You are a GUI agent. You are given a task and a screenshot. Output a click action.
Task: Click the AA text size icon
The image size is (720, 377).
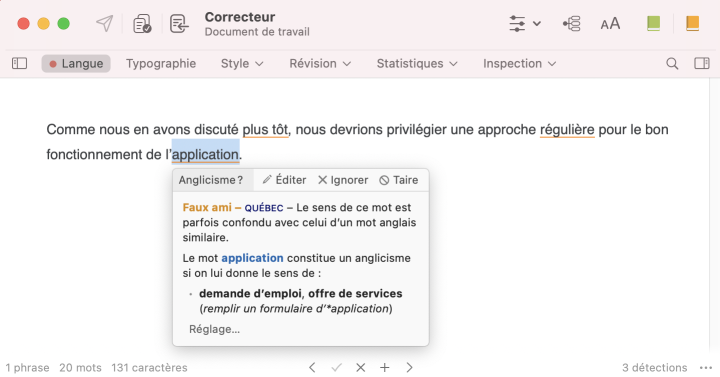[610, 24]
